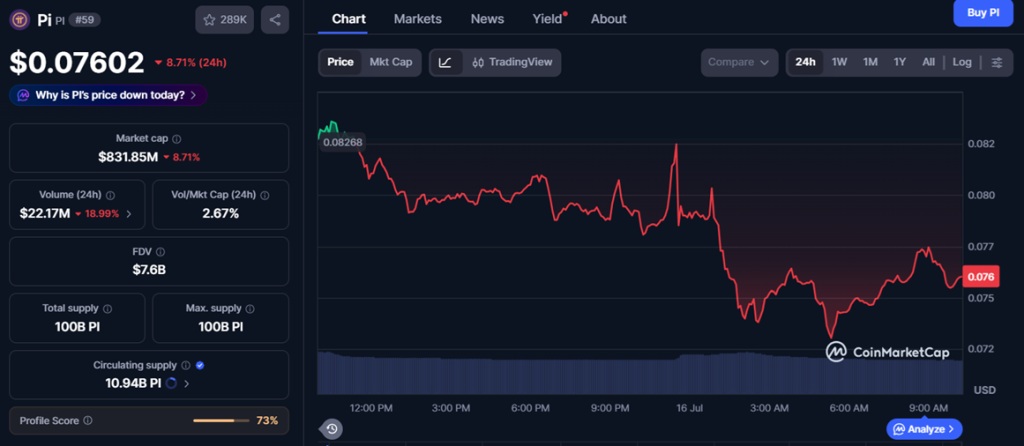Open the share icon button

point(275,20)
